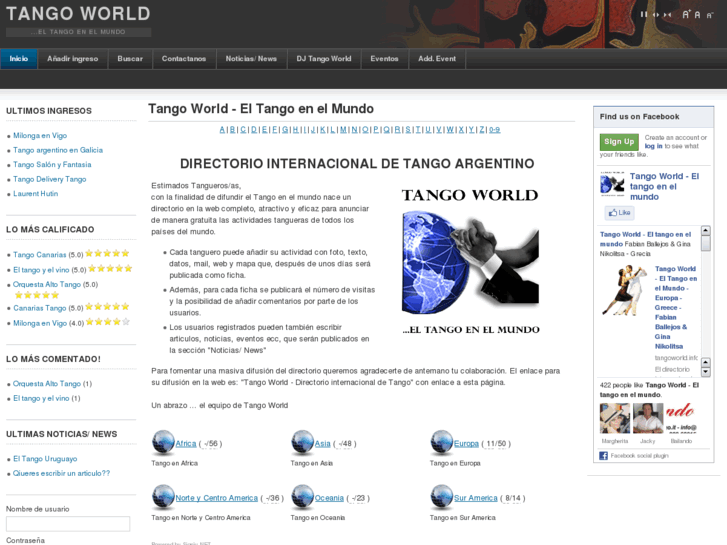Click the narrow page layout icon
Screen dimensions: 727x545
(x=667, y=14)
